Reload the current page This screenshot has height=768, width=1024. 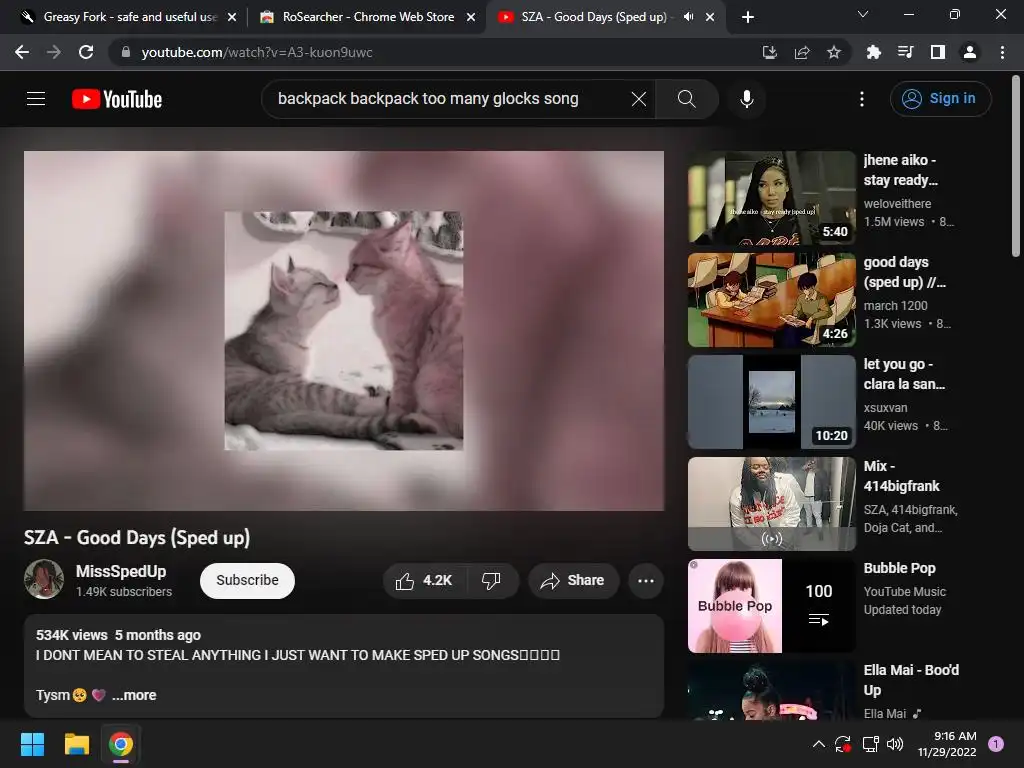86,52
